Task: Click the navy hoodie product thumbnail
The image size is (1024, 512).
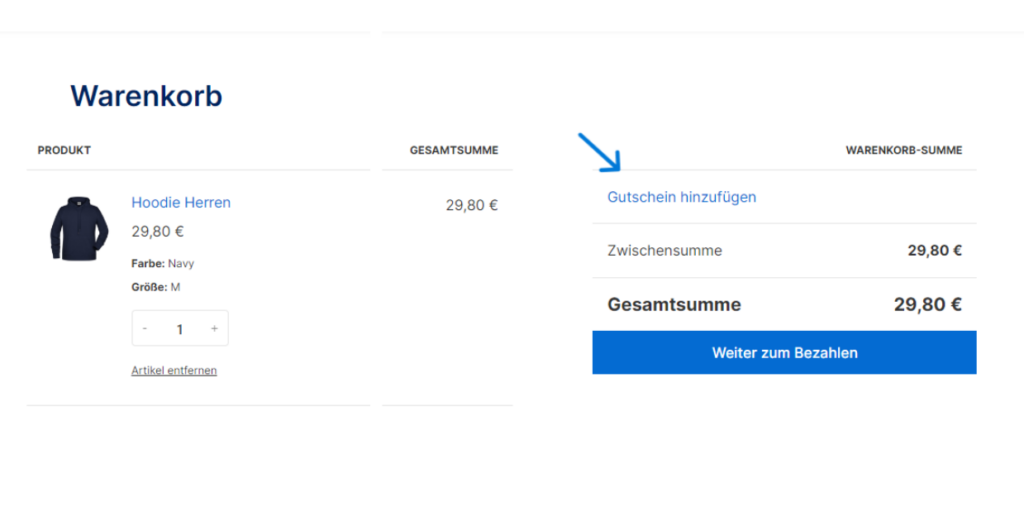Action: (x=79, y=229)
